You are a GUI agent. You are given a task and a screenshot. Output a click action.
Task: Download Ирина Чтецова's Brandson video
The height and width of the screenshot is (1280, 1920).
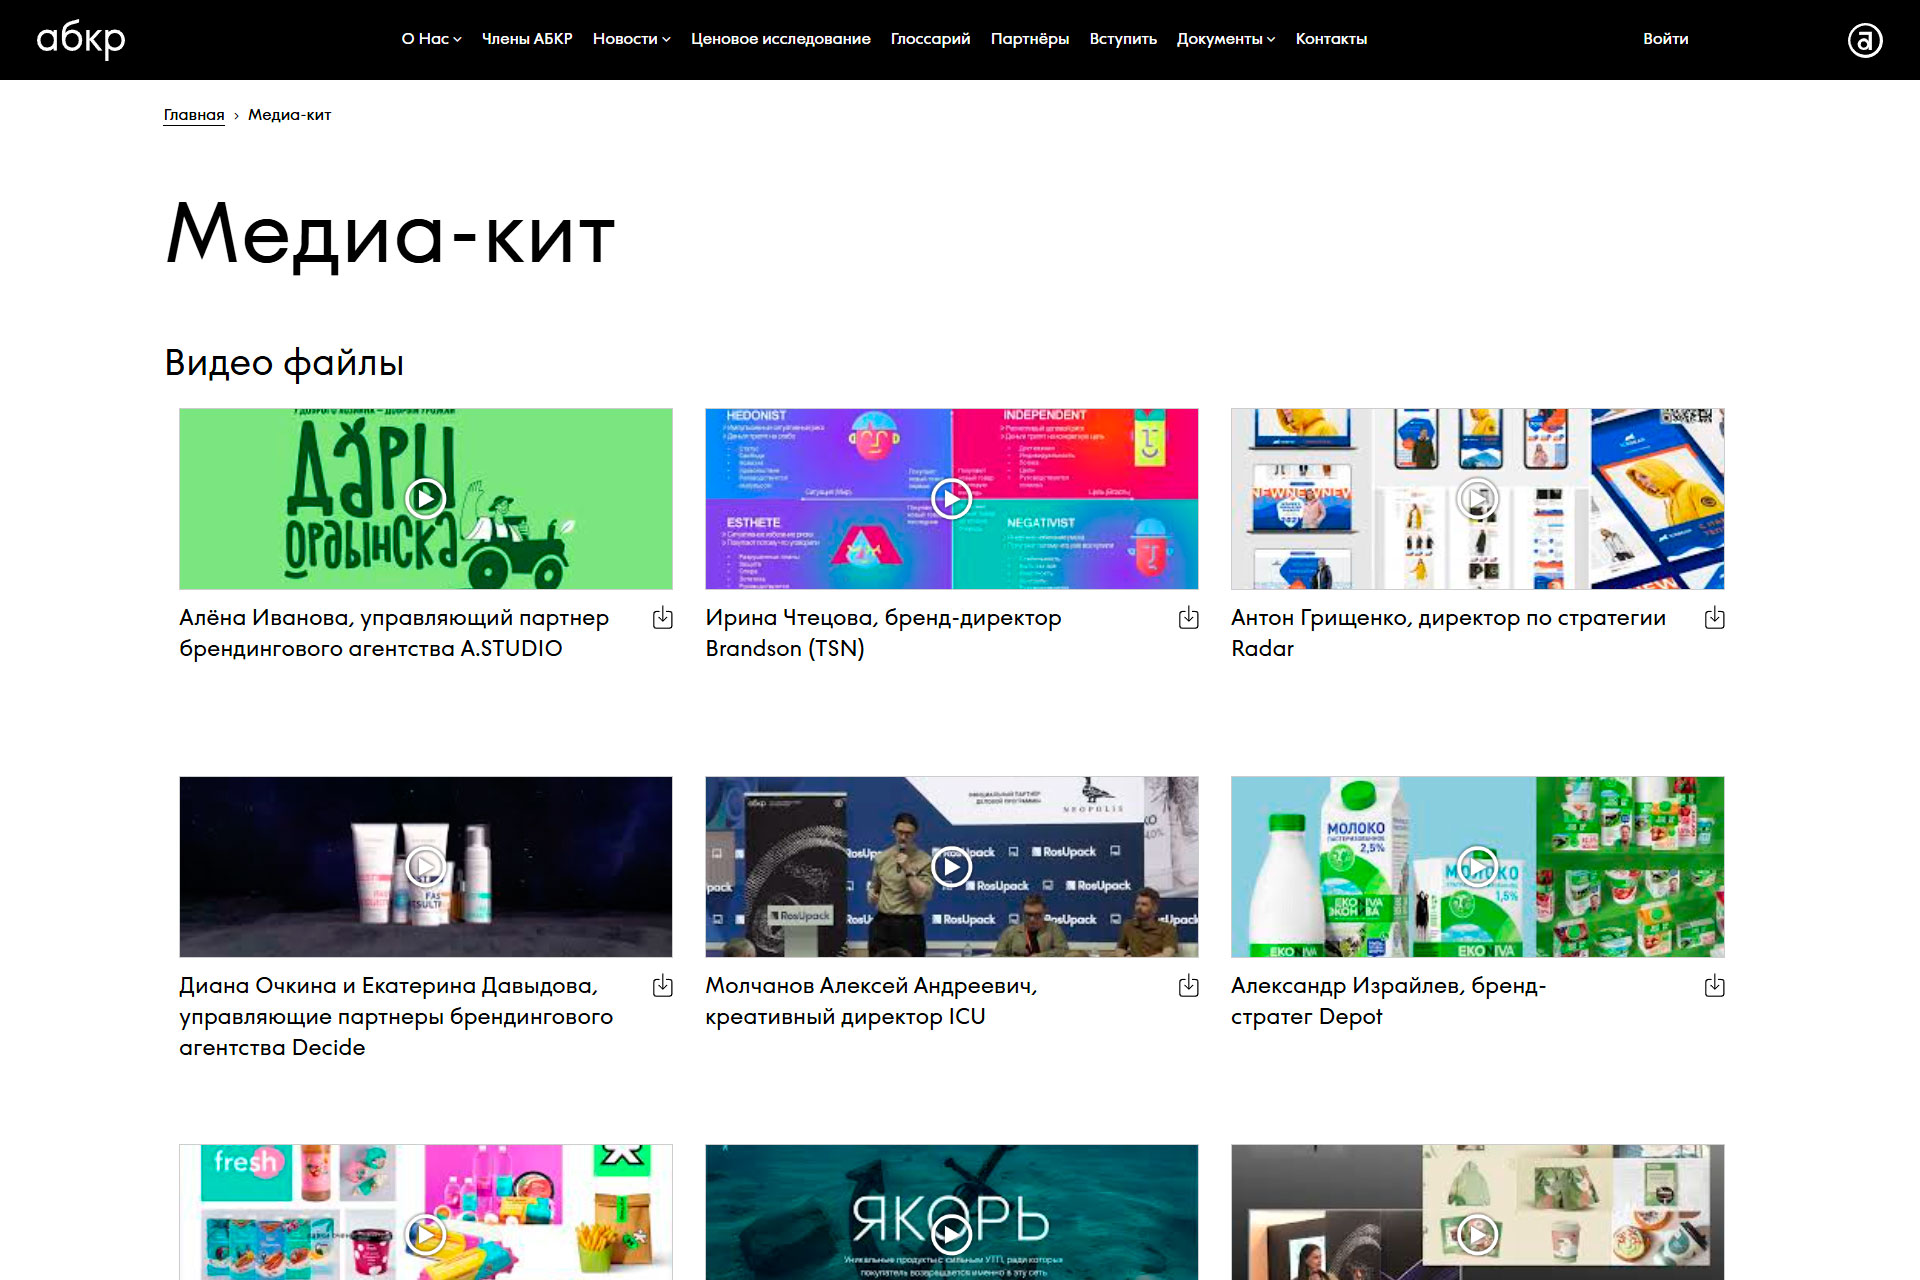[x=1188, y=618]
